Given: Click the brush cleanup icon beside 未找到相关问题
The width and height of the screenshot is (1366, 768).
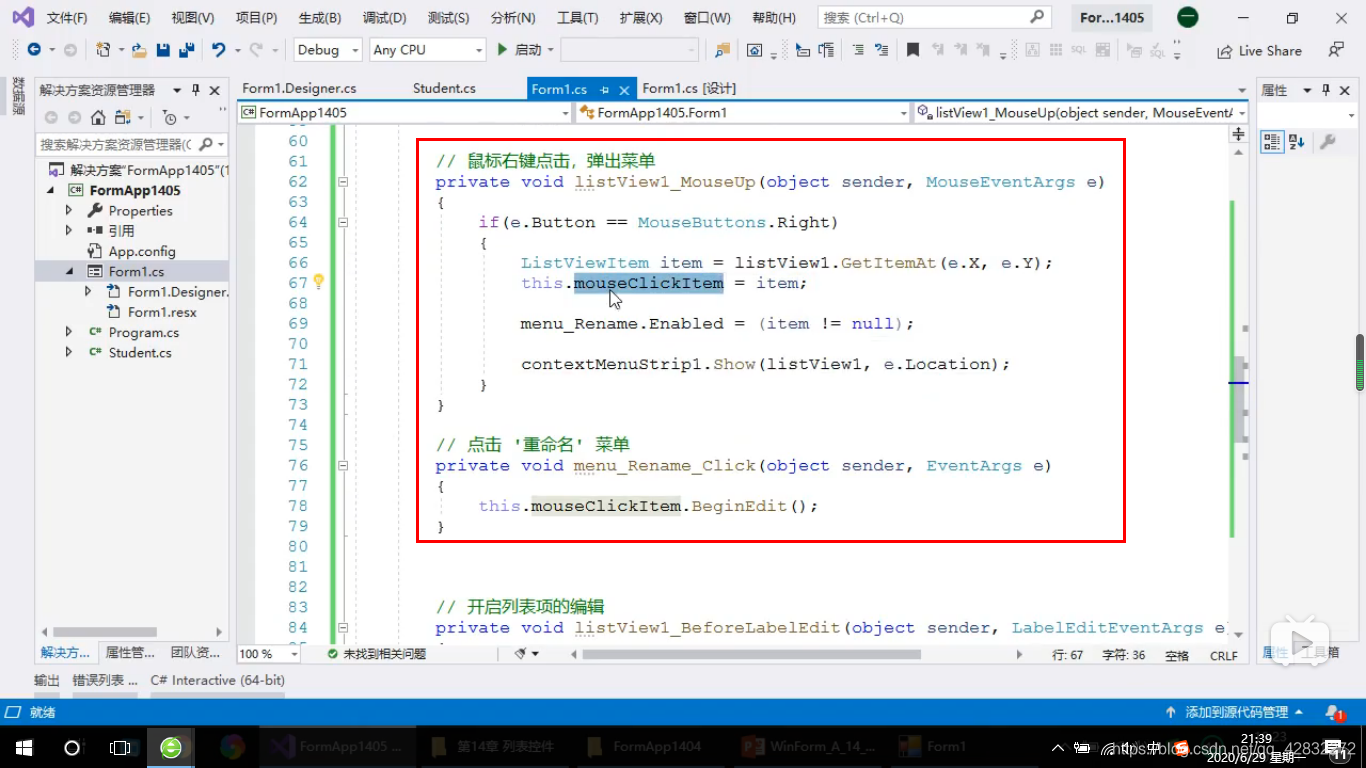Looking at the screenshot, I should pyautogui.click(x=521, y=654).
